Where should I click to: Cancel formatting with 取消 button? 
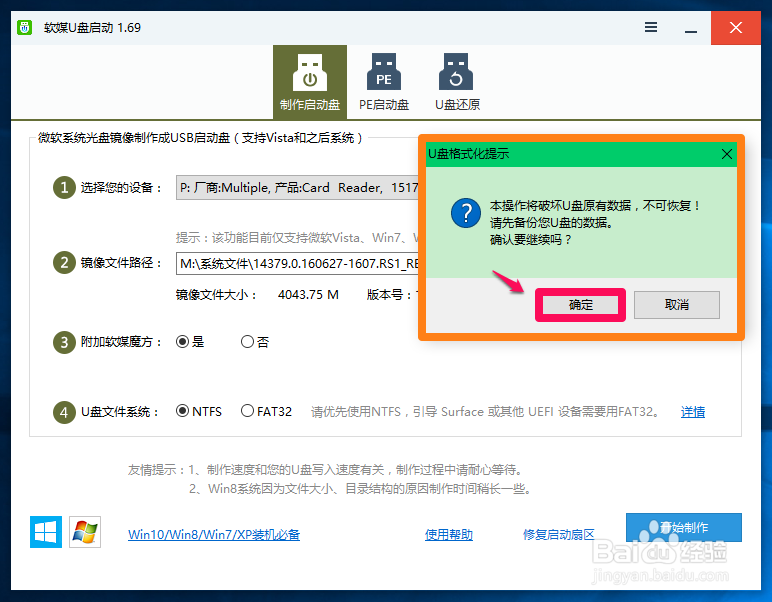coord(676,305)
